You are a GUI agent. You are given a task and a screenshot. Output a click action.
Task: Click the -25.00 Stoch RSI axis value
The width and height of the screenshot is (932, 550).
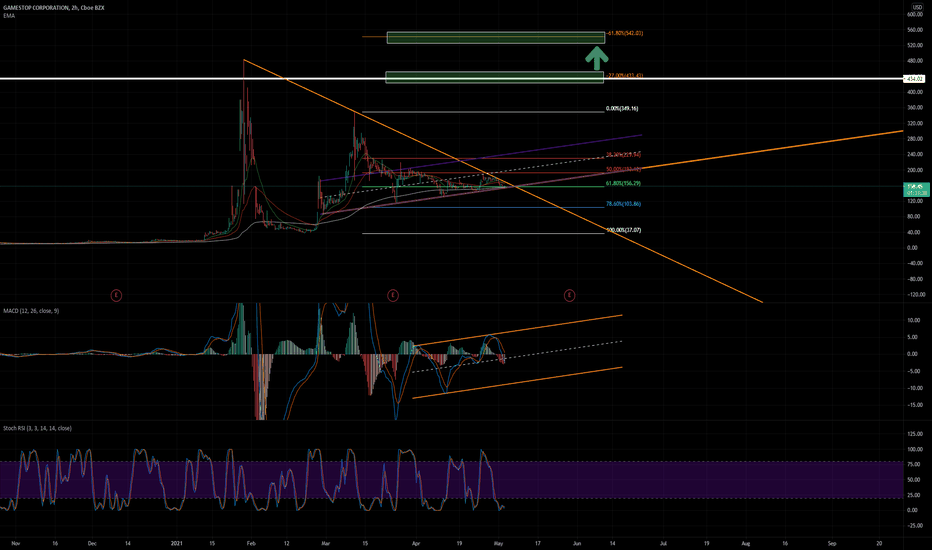(x=915, y=526)
